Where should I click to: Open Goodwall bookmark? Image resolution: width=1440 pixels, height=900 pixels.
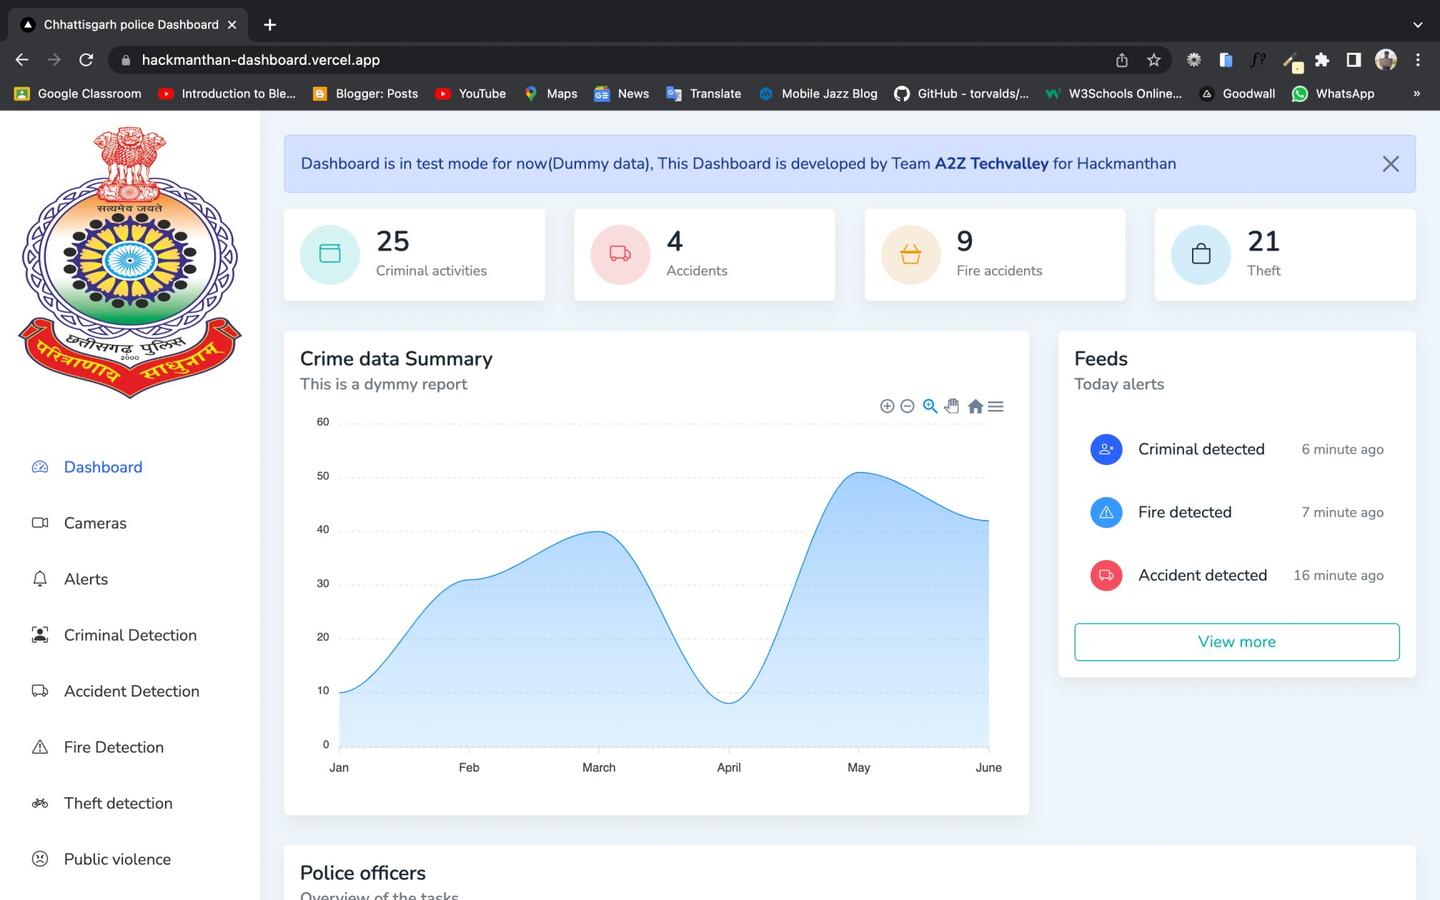(x=1237, y=94)
